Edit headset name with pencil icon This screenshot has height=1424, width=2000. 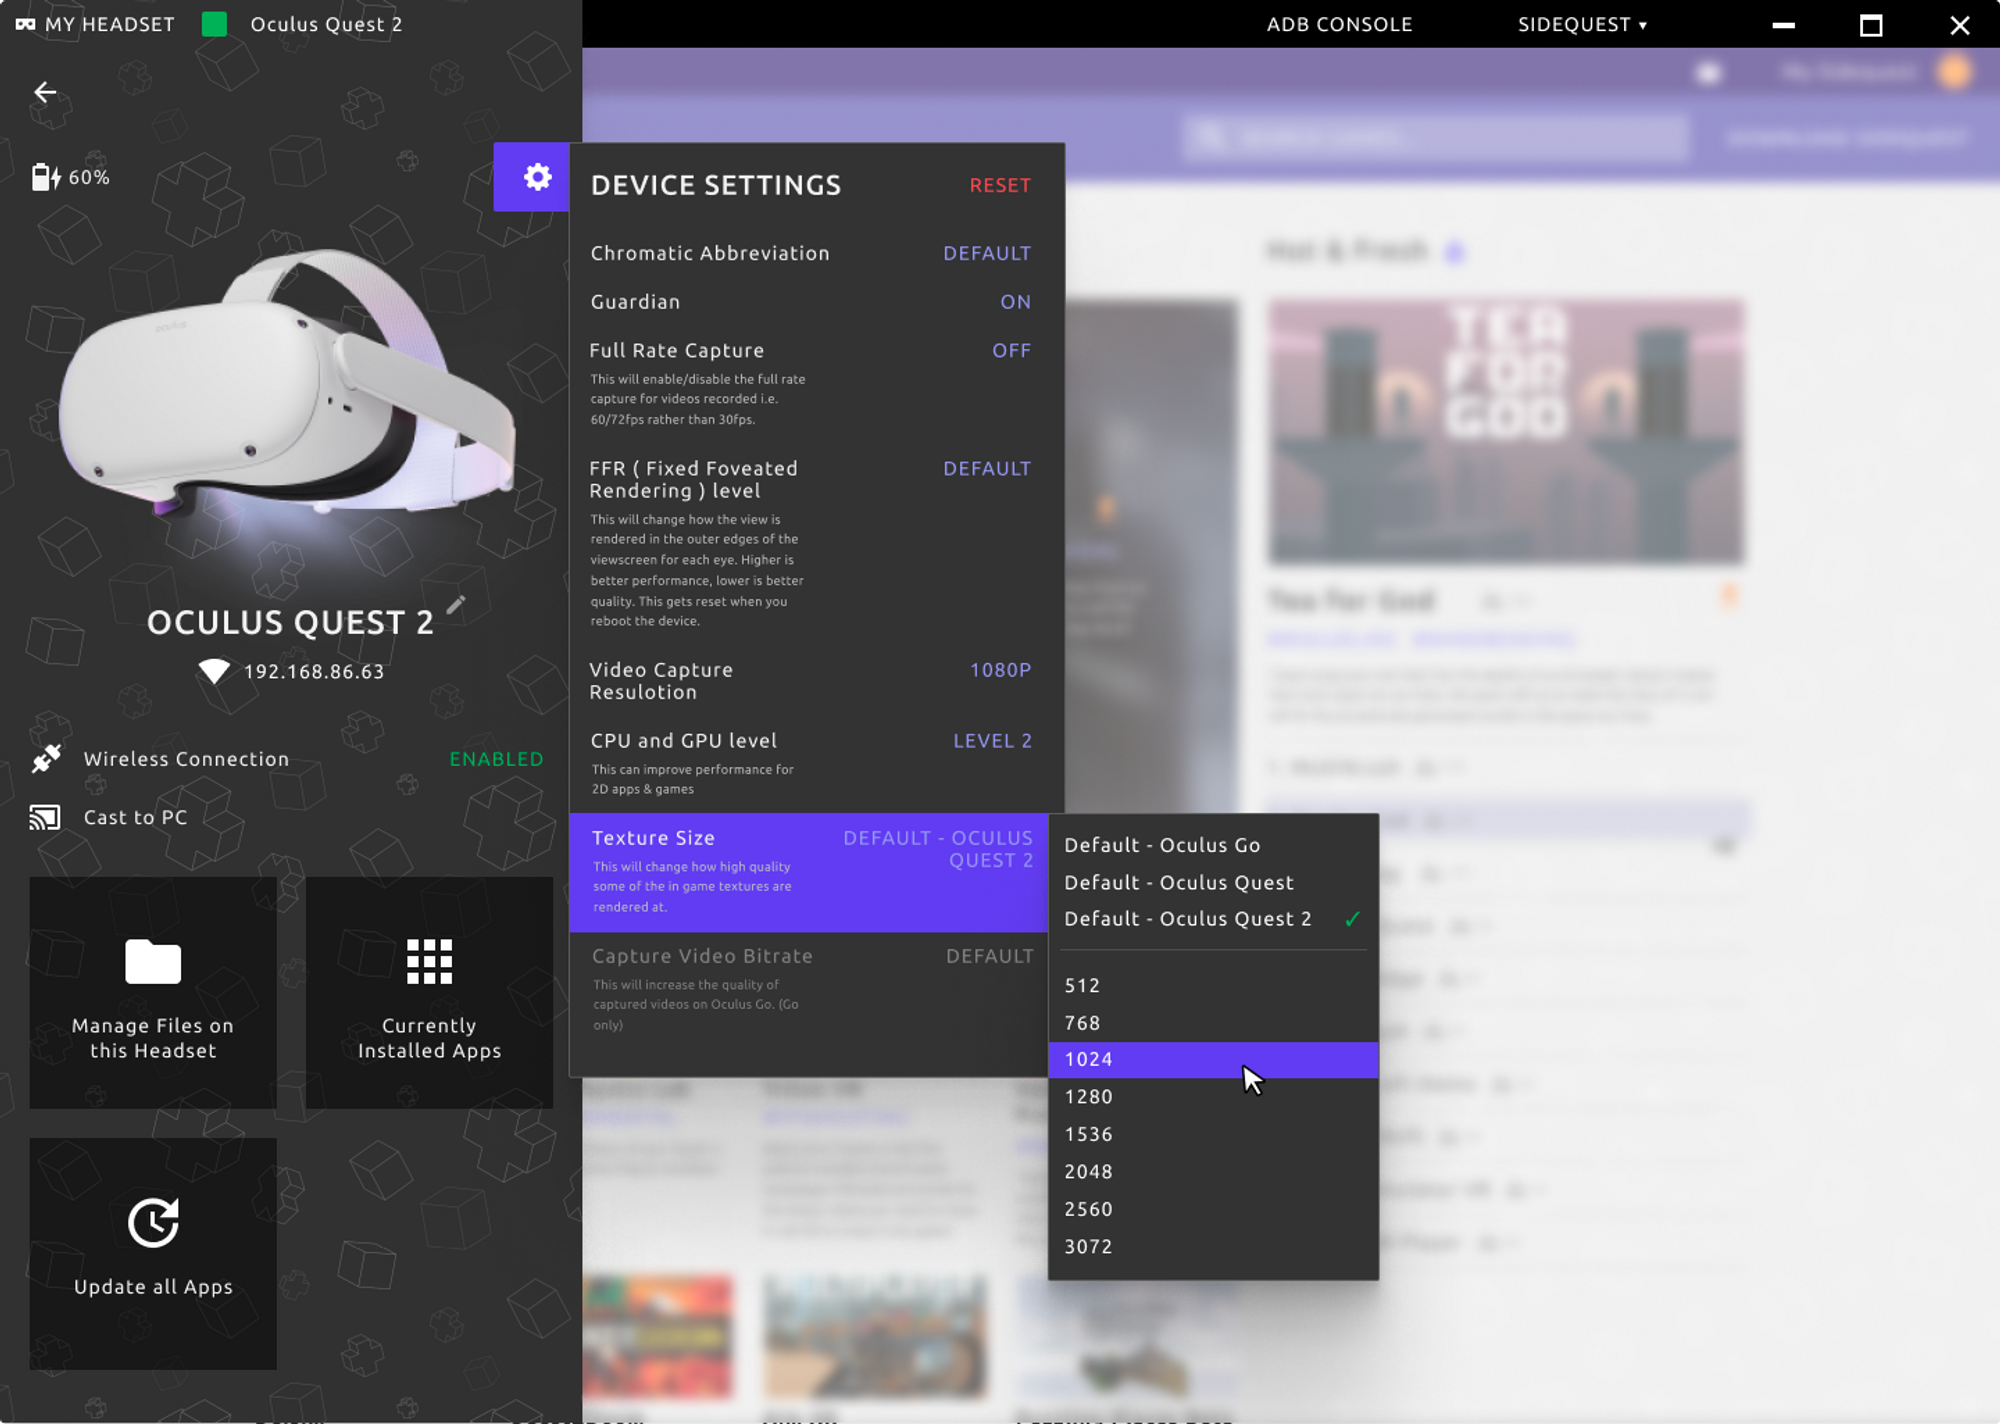[456, 605]
